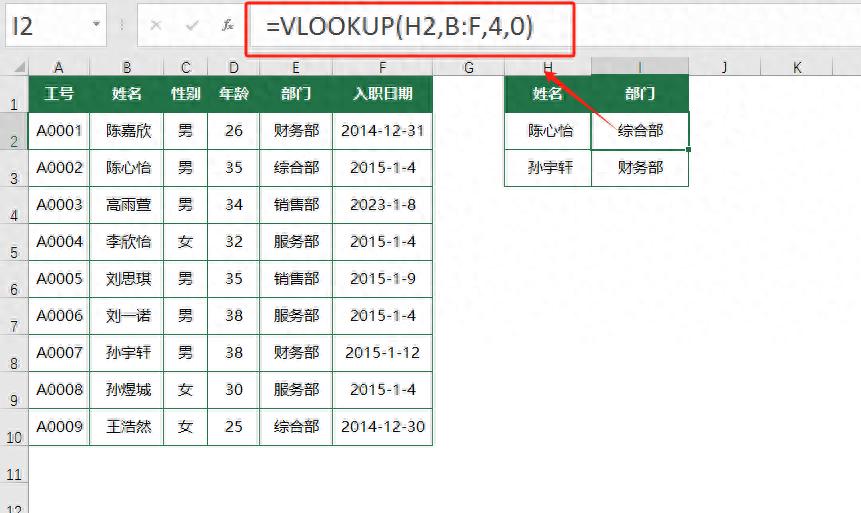This screenshot has height=513, width=861.
Task: Select column F header
Action: [382, 68]
